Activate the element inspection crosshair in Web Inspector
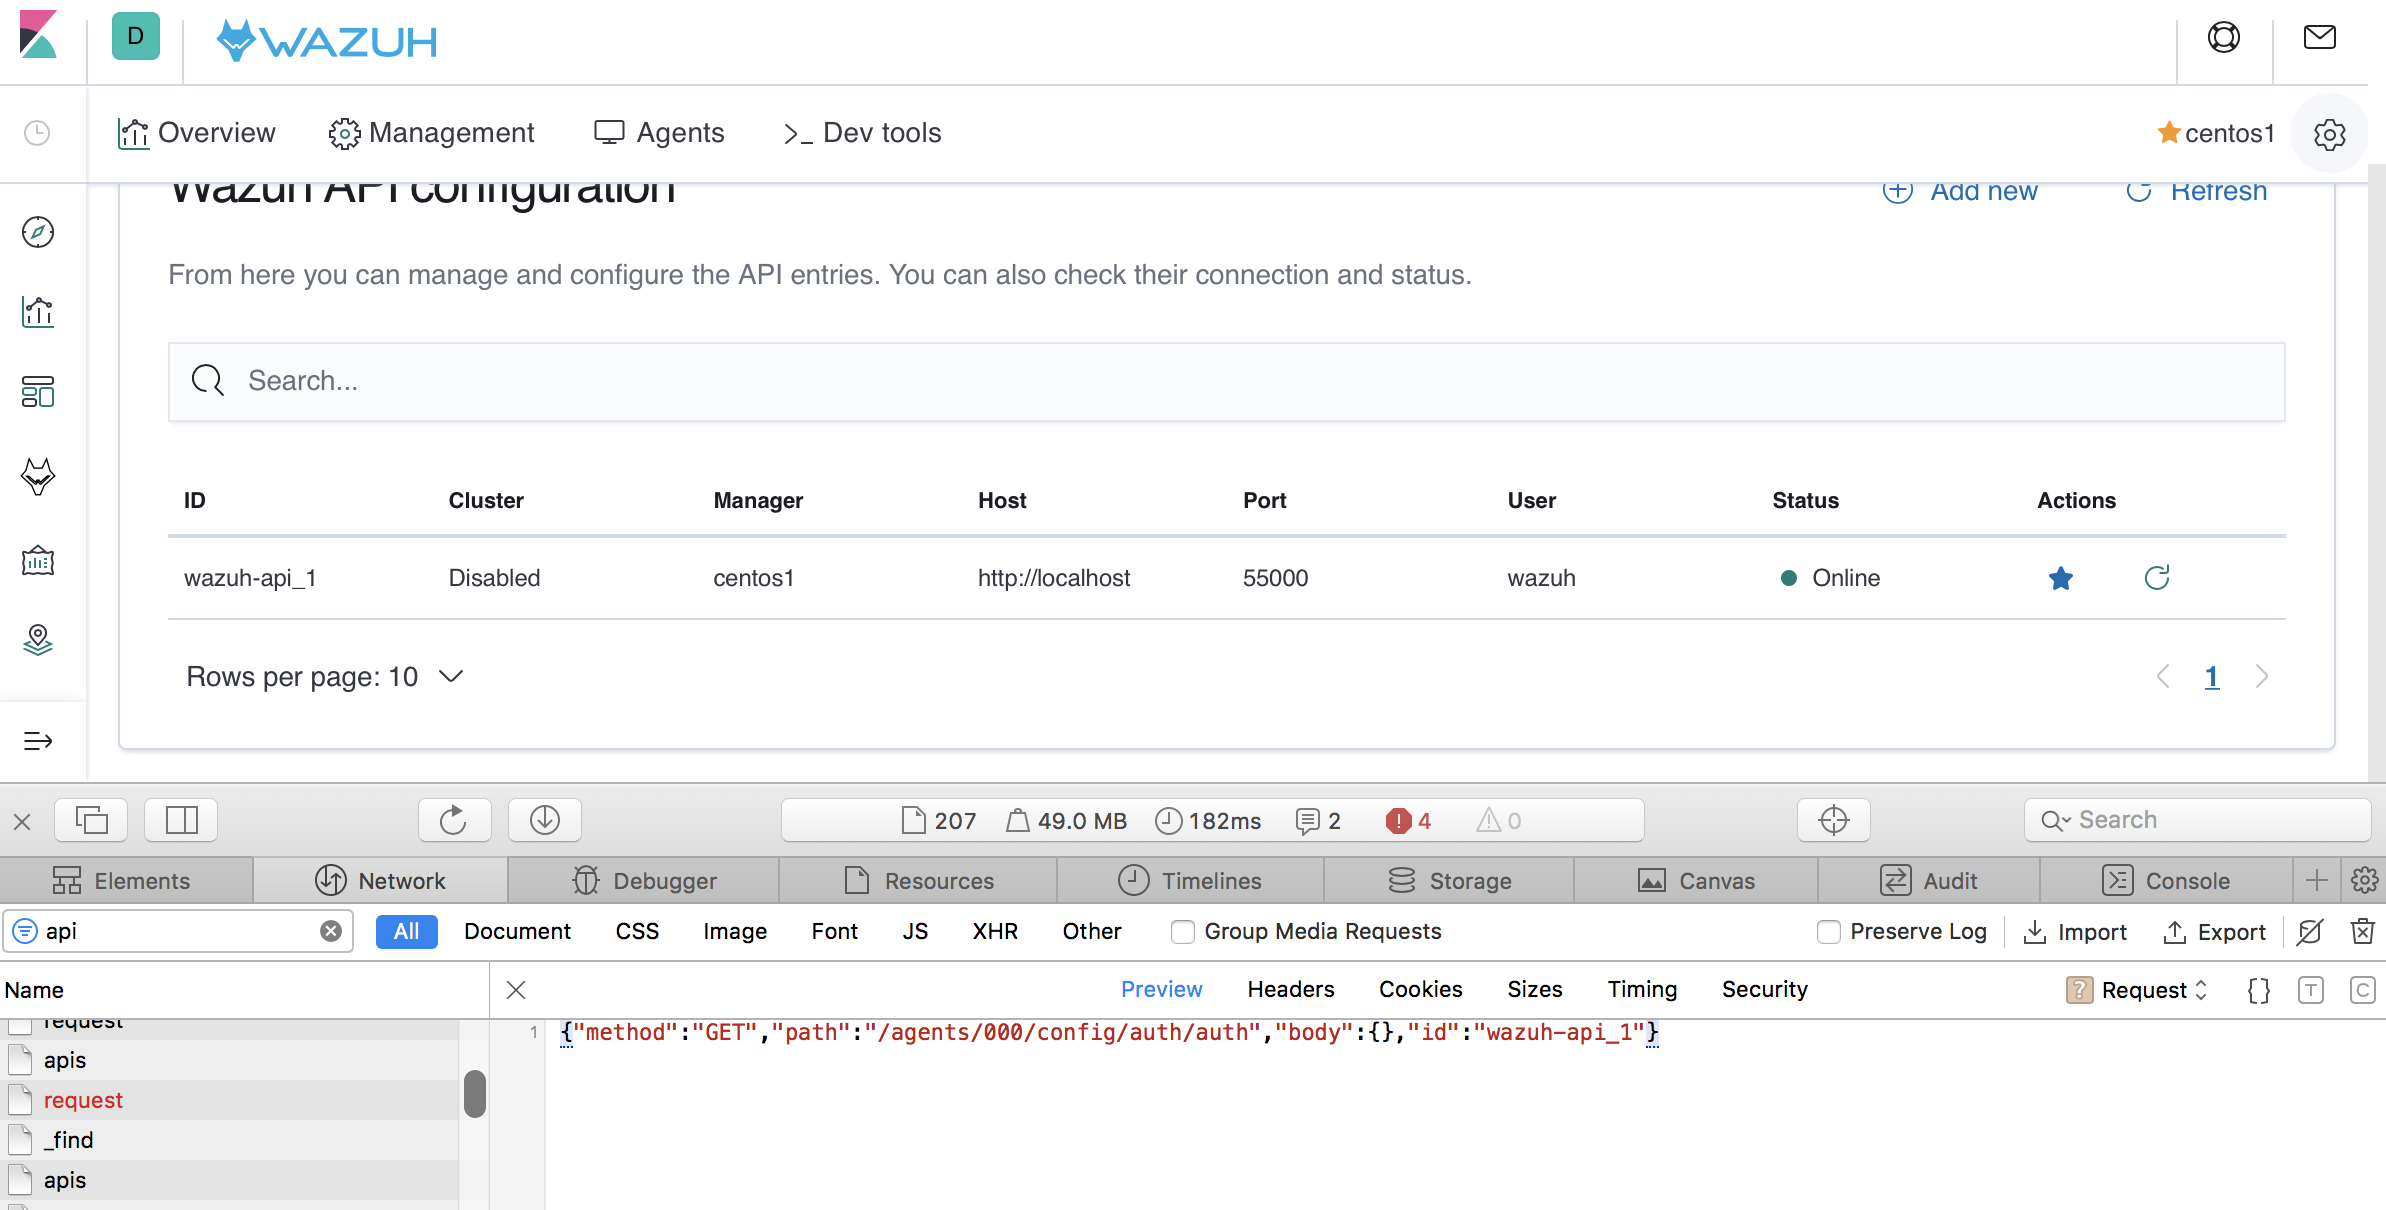This screenshot has width=2386, height=1210. click(x=1833, y=820)
